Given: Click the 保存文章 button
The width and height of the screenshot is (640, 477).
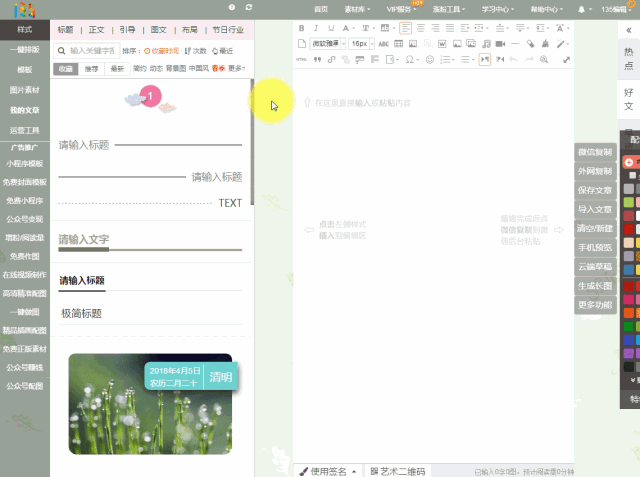Looking at the screenshot, I should (x=595, y=190).
